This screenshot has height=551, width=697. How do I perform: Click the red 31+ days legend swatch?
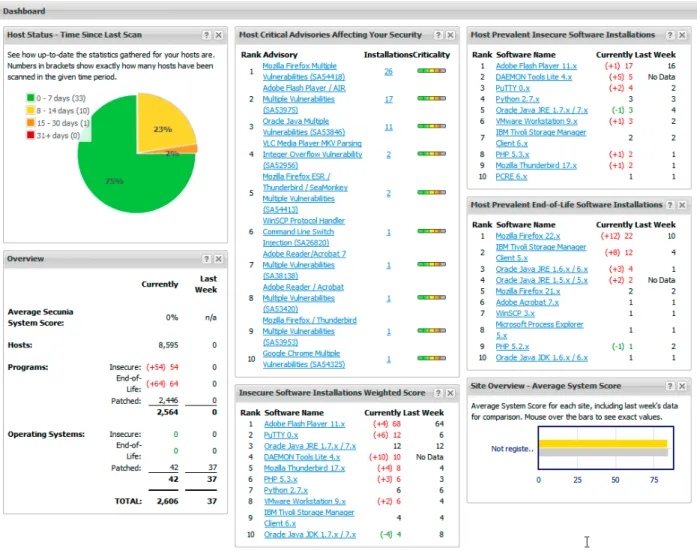pyautogui.click(x=30, y=135)
